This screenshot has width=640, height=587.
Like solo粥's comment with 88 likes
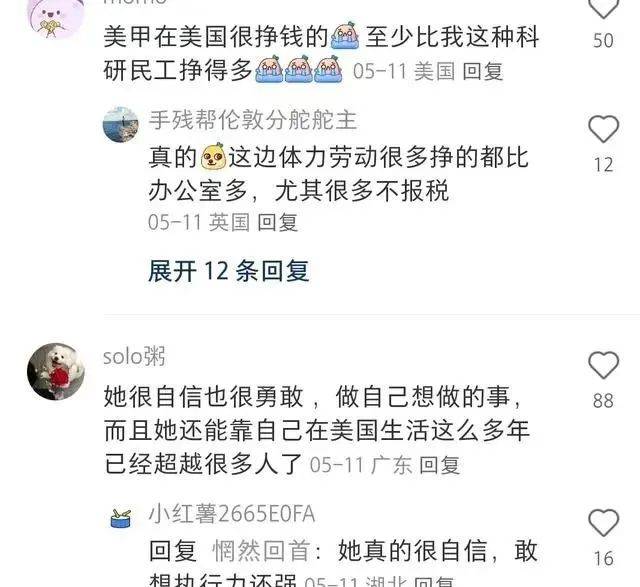point(603,365)
